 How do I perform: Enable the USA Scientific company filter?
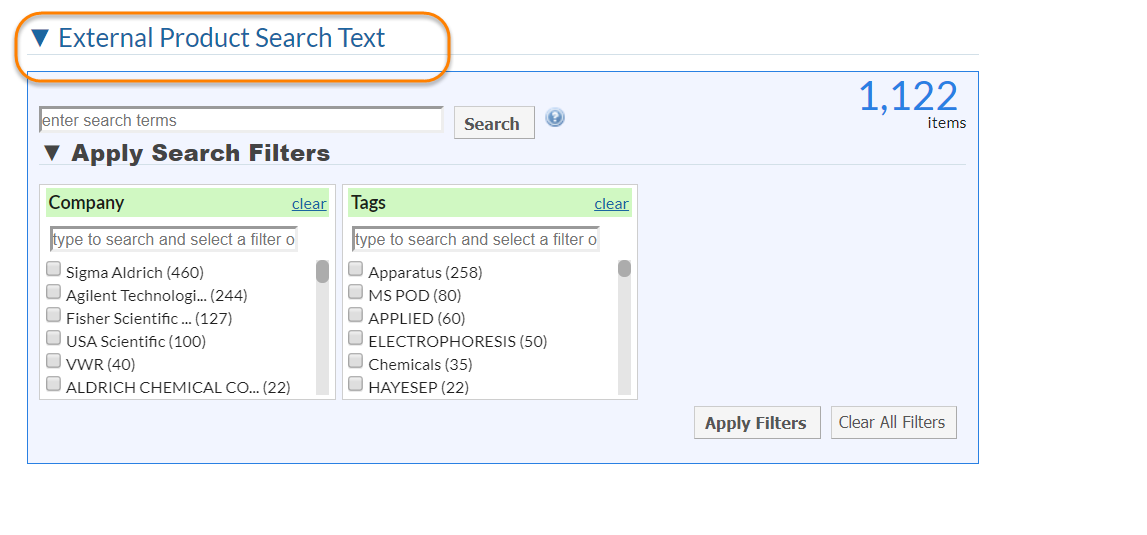pyautogui.click(x=54, y=338)
